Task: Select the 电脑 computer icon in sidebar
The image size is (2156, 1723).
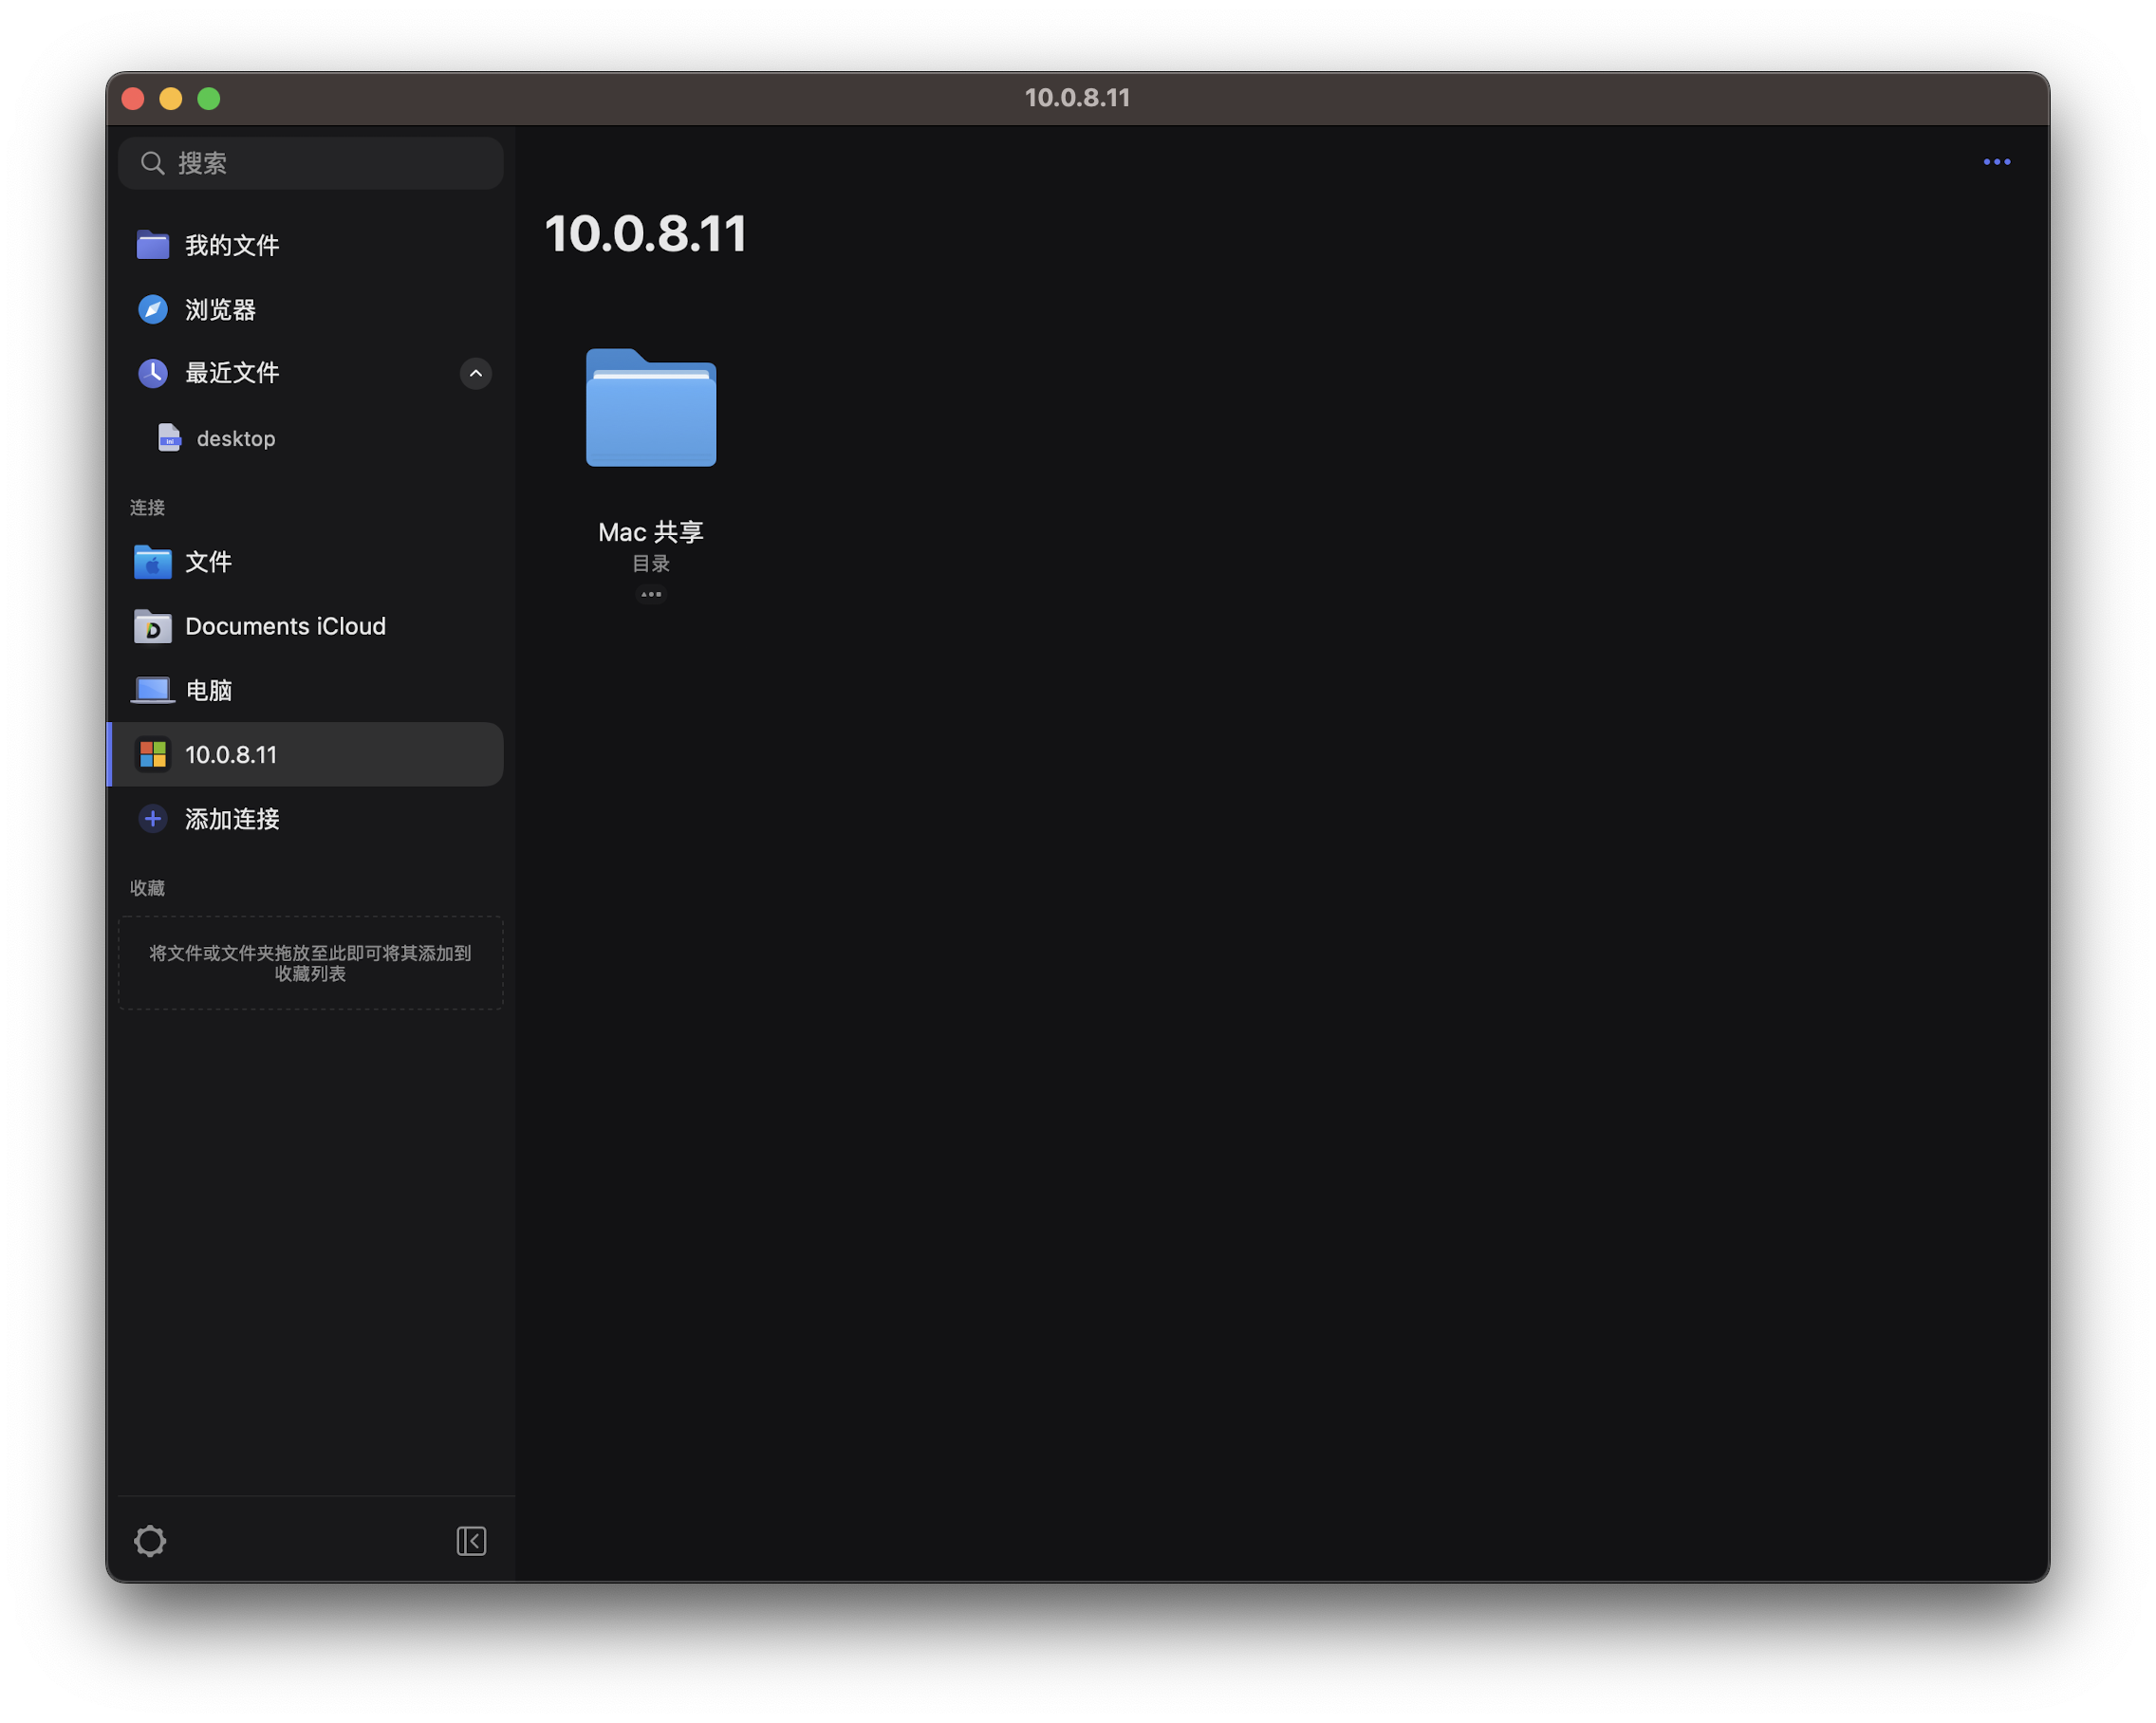Action: click(153, 690)
